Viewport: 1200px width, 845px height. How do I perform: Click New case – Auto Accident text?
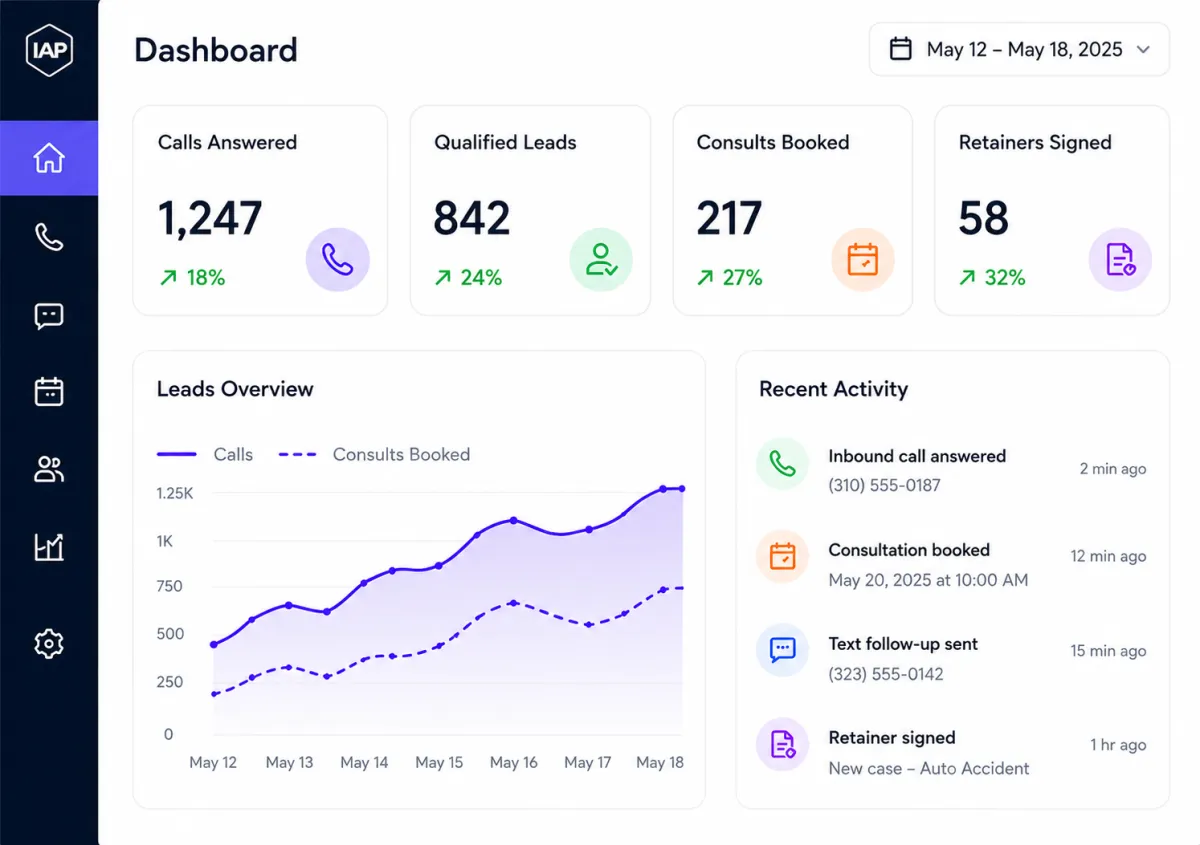pos(929,768)
